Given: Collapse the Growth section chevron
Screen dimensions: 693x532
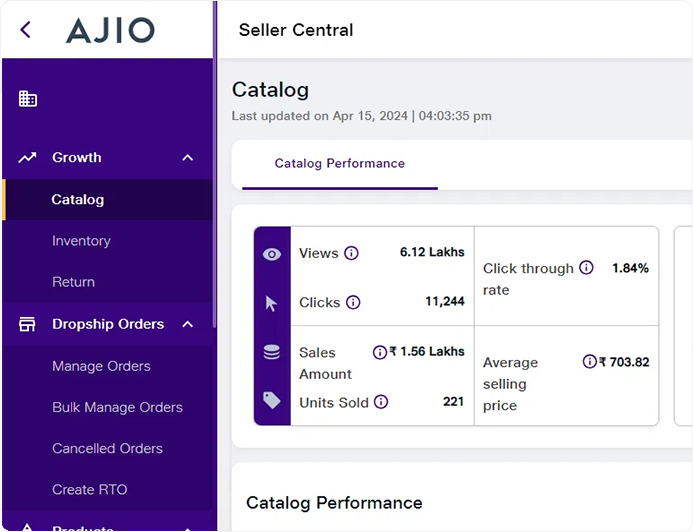Looking at the screenshot, I should click(x=188, y=158).
